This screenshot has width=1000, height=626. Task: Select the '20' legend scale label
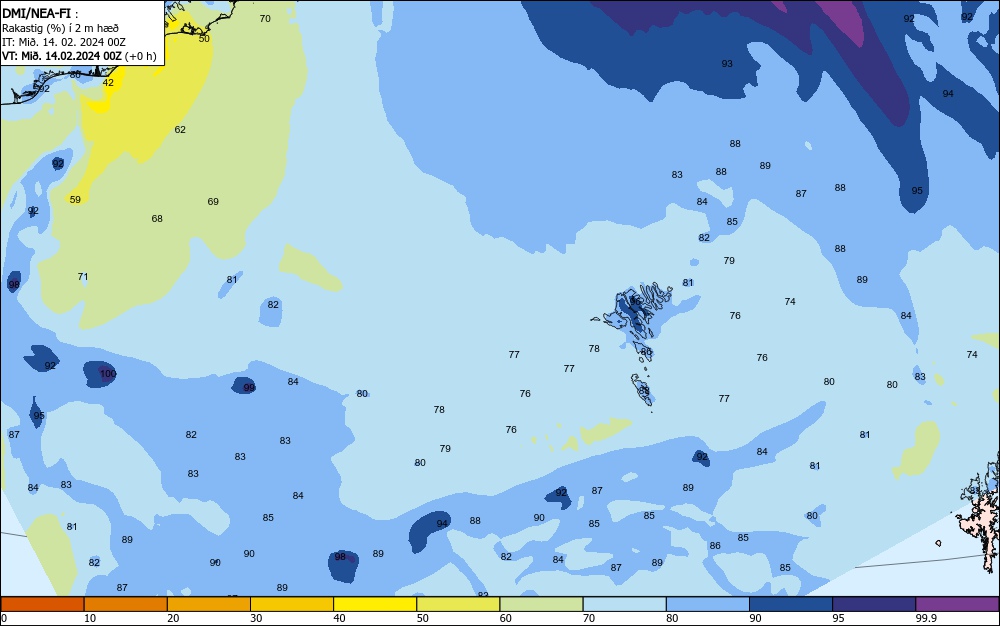point(173,618)
